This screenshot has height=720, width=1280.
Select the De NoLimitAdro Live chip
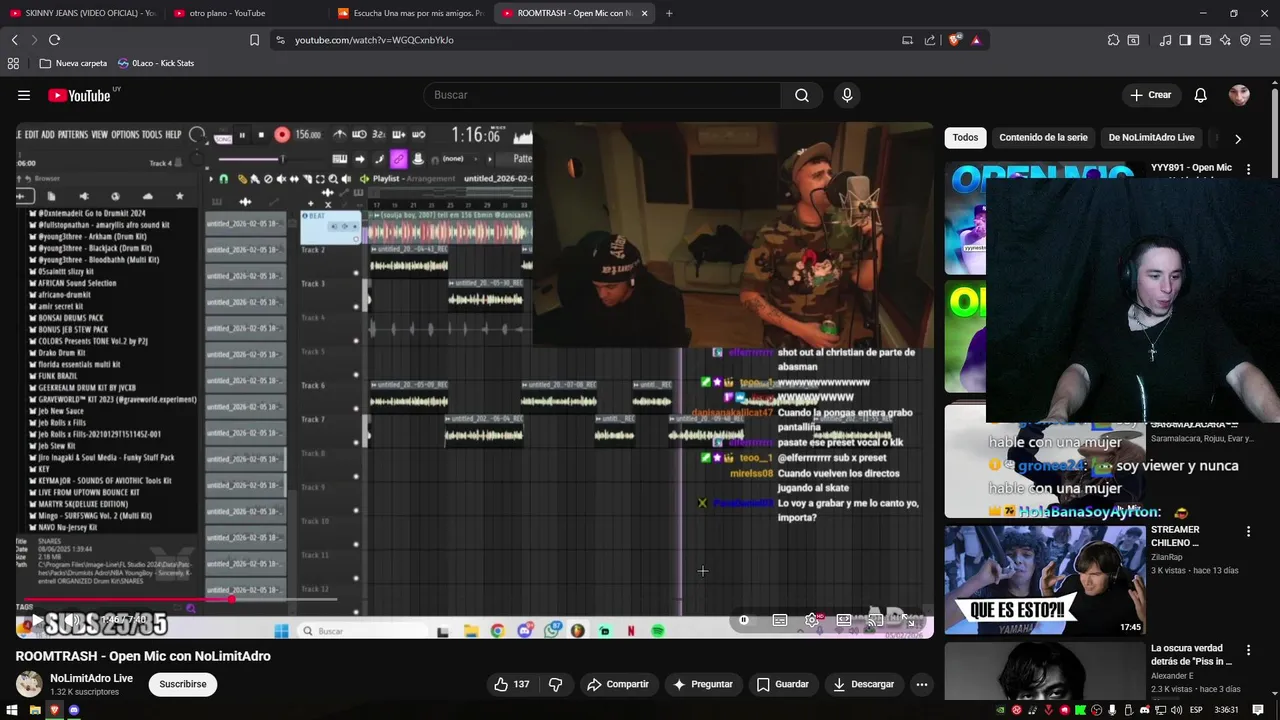tap(1151, 138)
